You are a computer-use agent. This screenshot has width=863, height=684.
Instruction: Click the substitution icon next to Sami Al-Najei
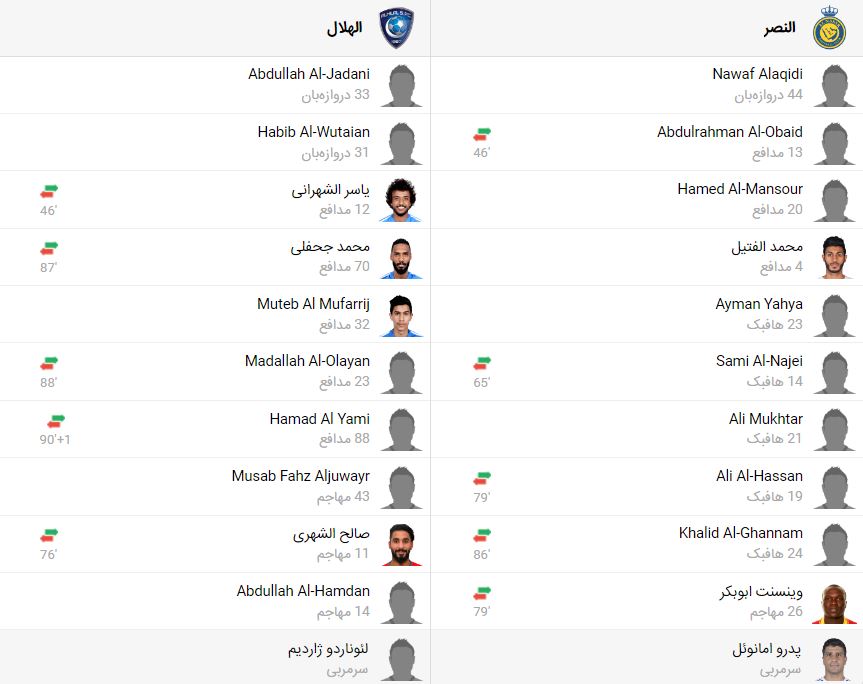coord(483,362)
